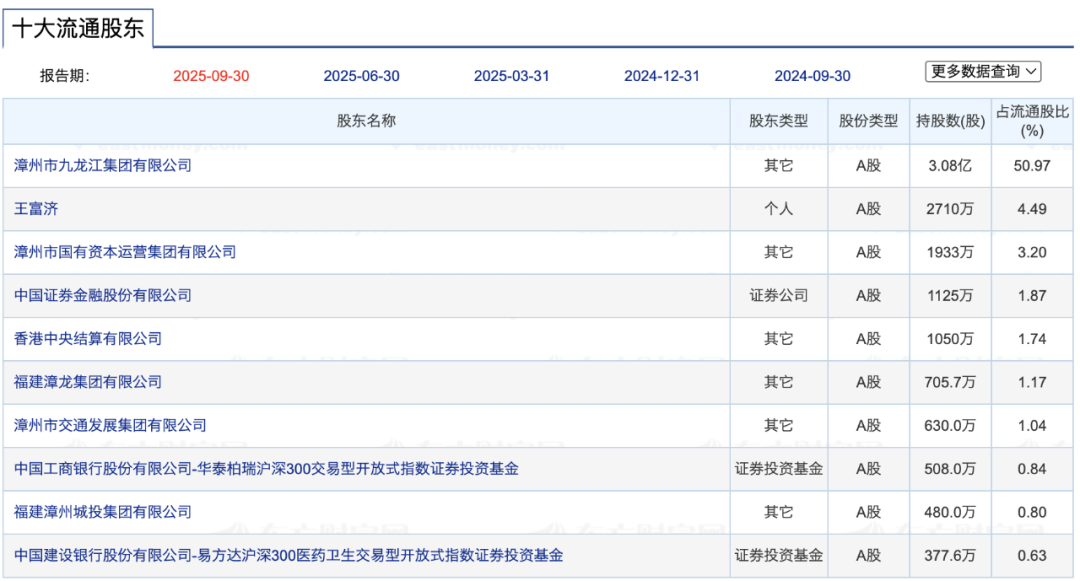Open shareholder 漳州市九龙江集团有限公司
The height and width of the screenshot is (581, 1080).
(x=103, y=165)
